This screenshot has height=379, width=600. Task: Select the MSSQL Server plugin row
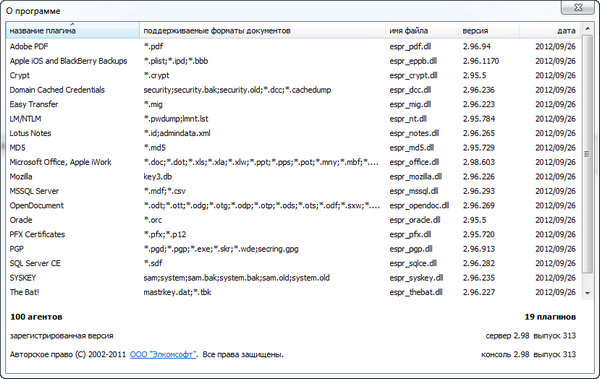point(293,191)
